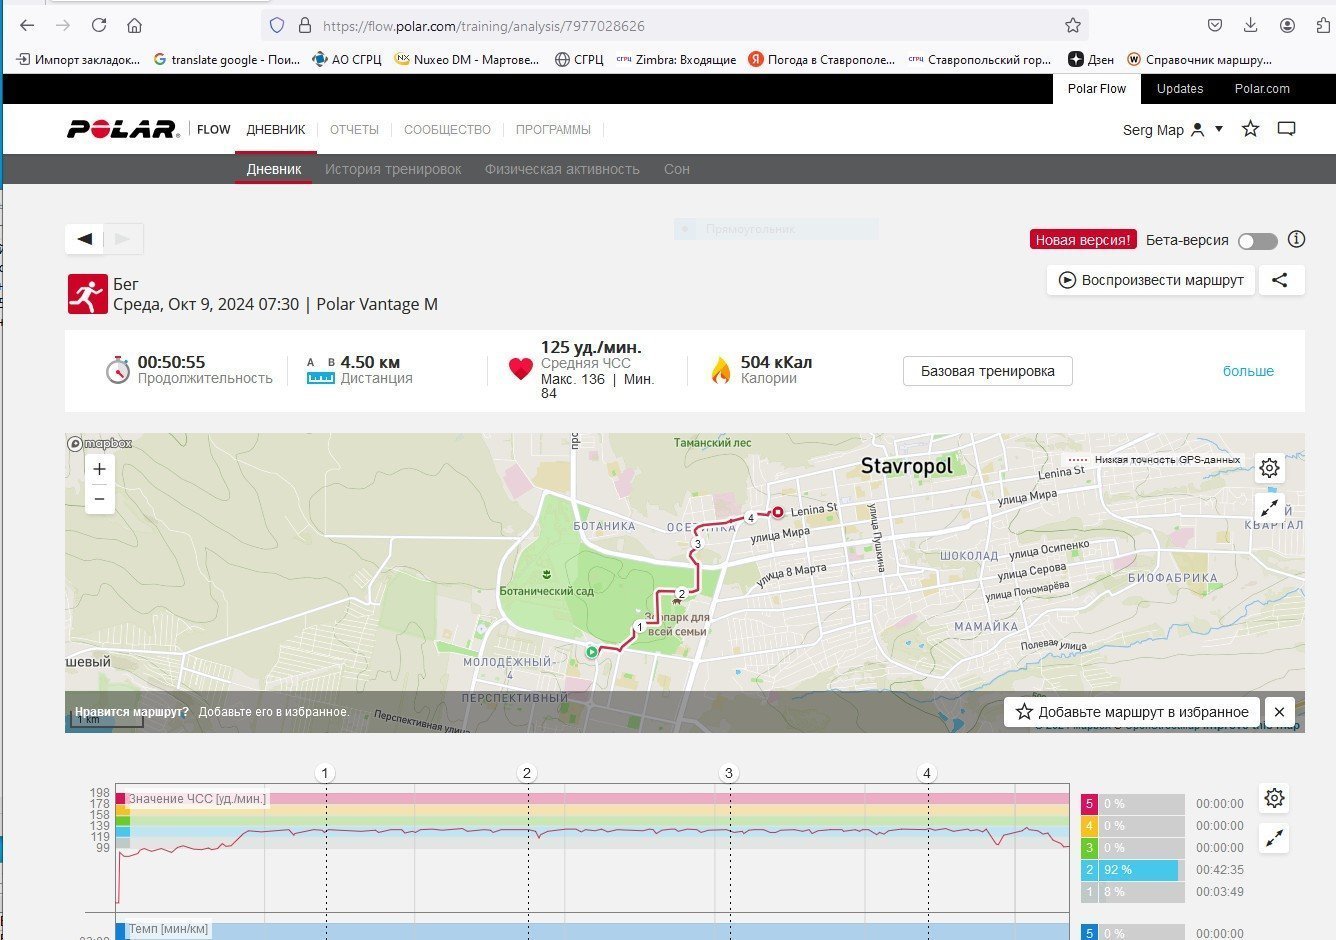This screenshot has width=1336, height=940.
Task: Open the Polar Flow notifications message icon
Action: [x=1287, y=129]
